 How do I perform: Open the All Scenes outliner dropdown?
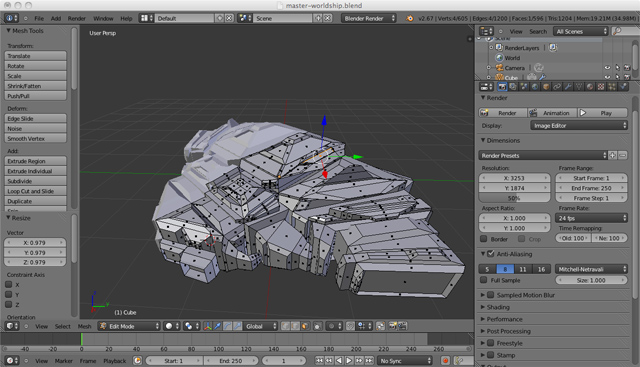click(x=580, y=31)
